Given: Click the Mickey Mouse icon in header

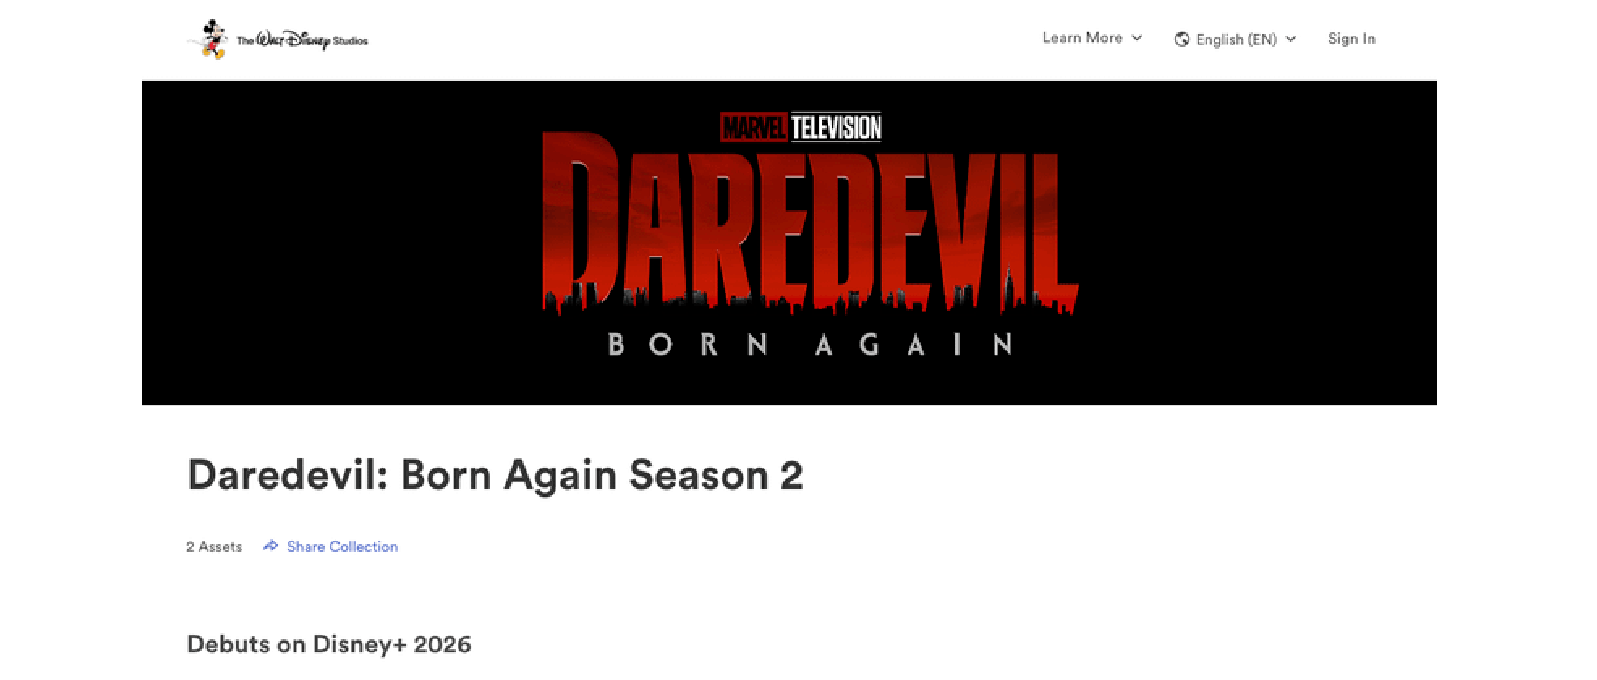Looking at the screenshot, I should click(x=212, y=39).
